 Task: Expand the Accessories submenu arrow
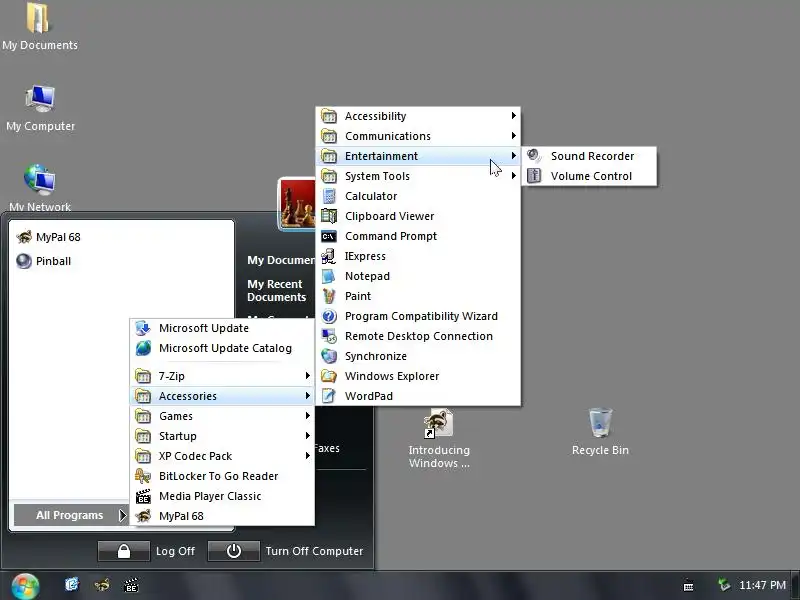pyautogui.click(x=308, y=395)
